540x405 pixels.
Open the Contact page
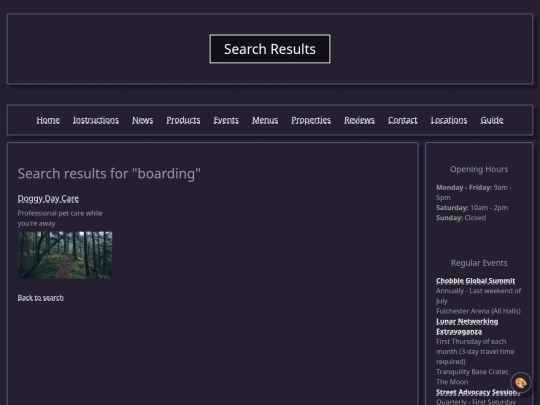point(403,120)
